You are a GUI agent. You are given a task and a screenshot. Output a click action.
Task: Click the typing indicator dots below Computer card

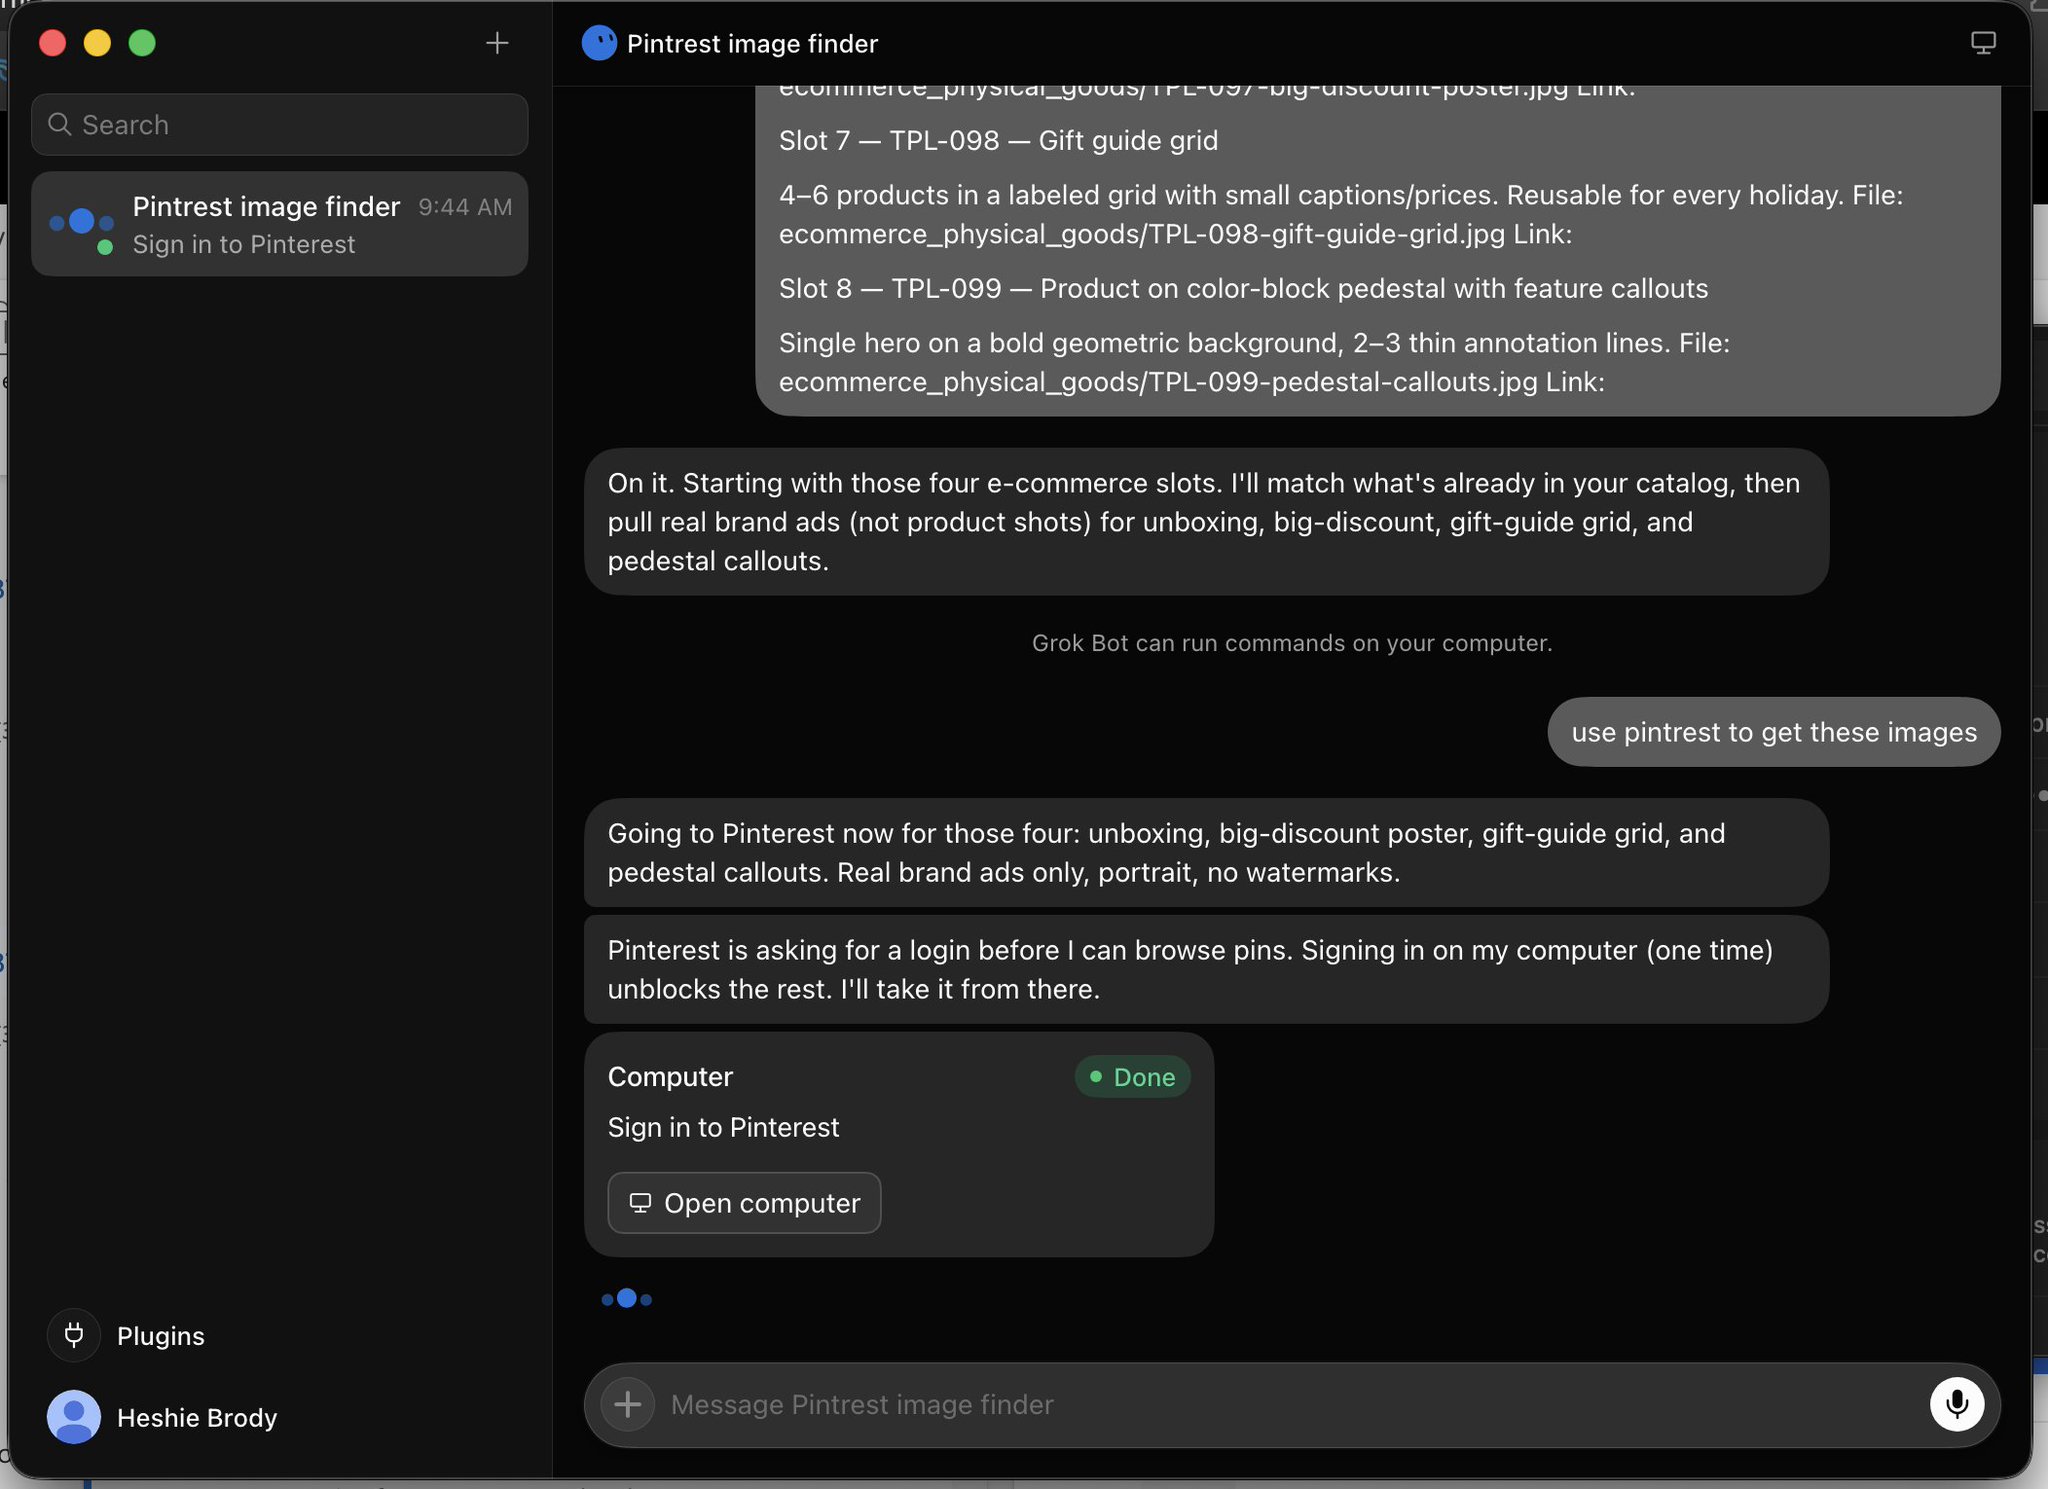(x=627, y=1299)
